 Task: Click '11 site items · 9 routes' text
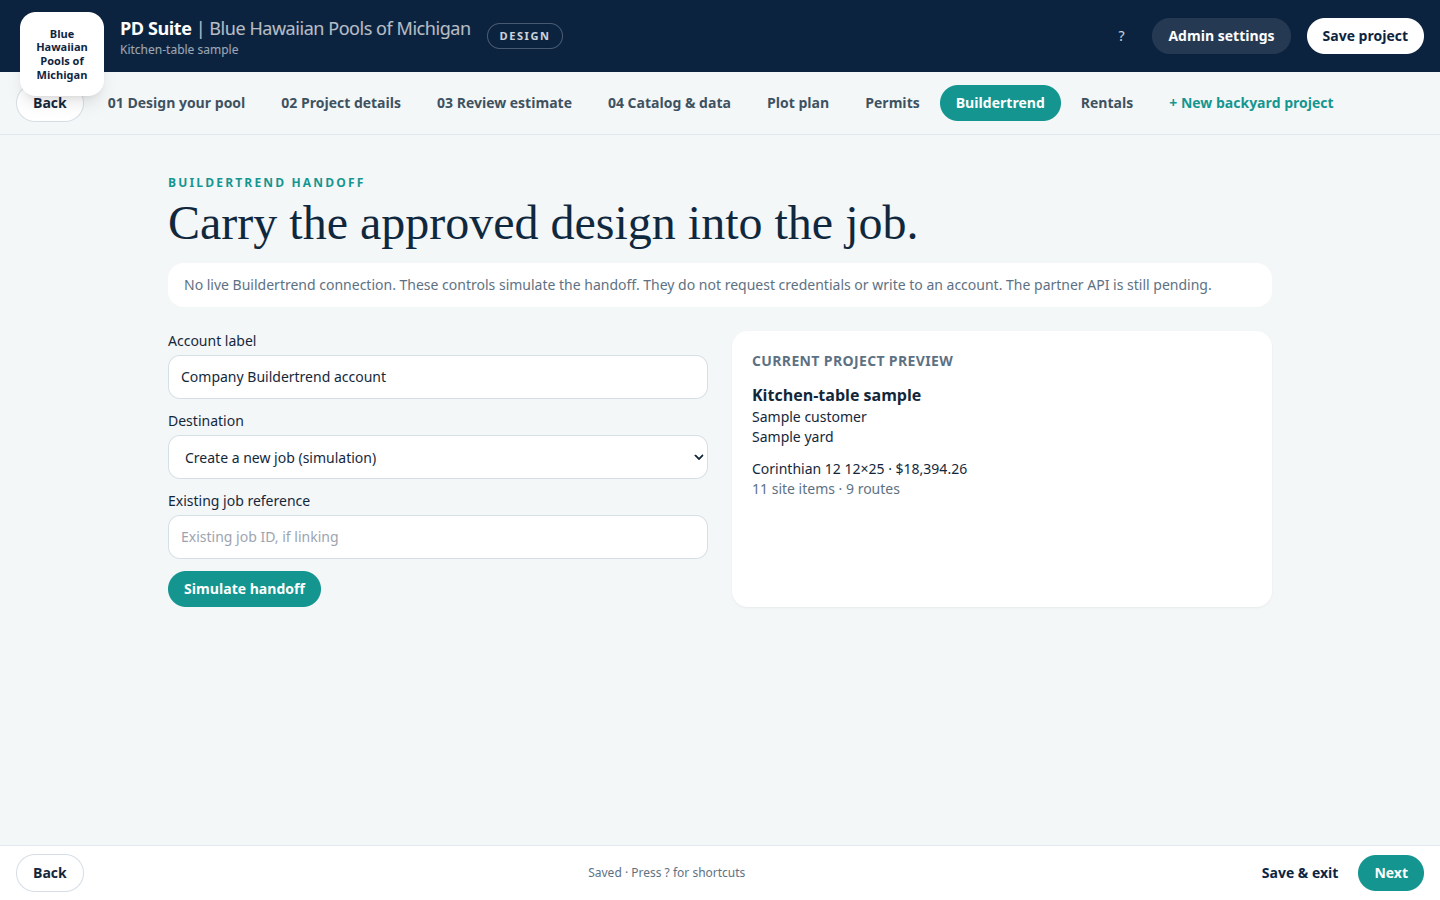826,489
